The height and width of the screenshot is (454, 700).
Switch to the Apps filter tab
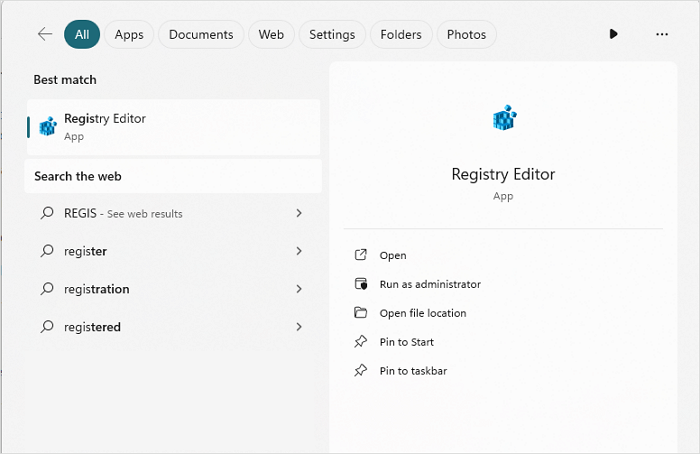pyautogui.click(x=129, y=34)
